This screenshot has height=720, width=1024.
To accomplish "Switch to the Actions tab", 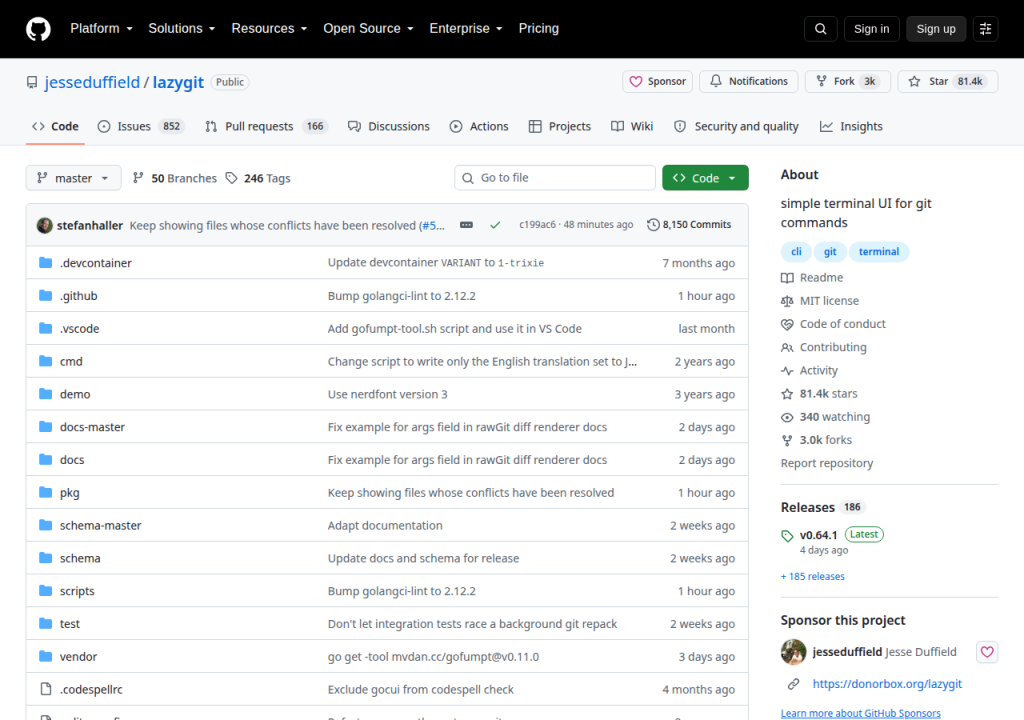I will click(x=479, y=127).
